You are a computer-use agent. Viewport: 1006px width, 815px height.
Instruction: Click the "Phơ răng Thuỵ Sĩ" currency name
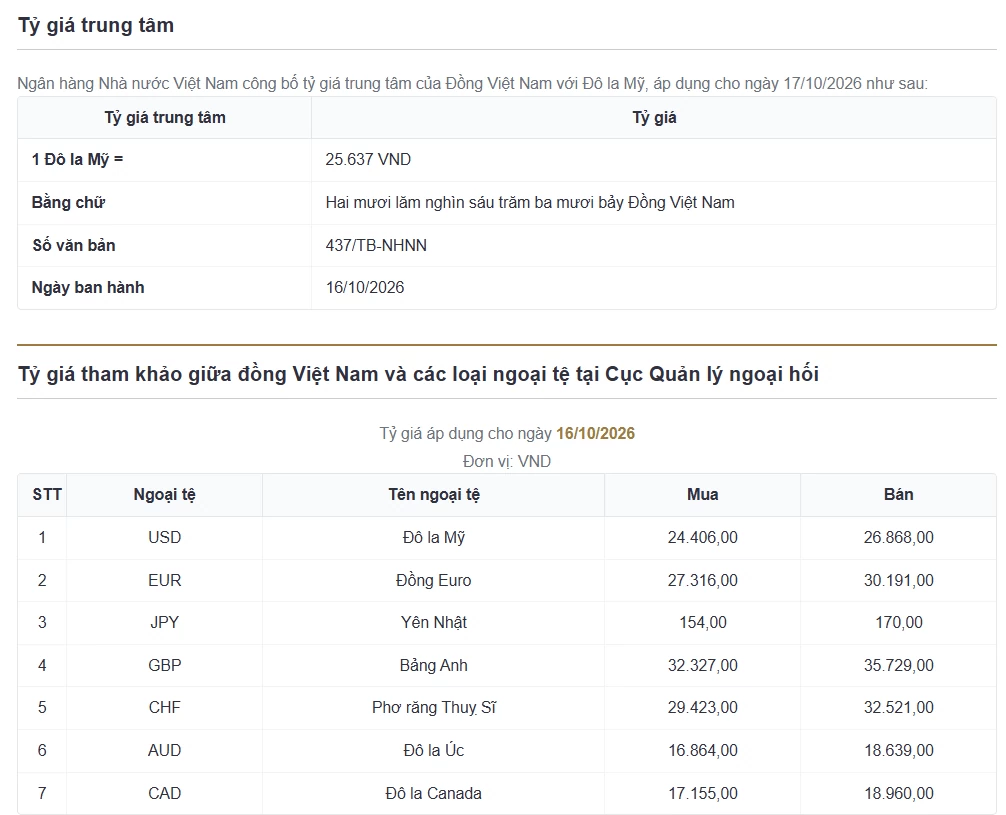tap(434, 708)
